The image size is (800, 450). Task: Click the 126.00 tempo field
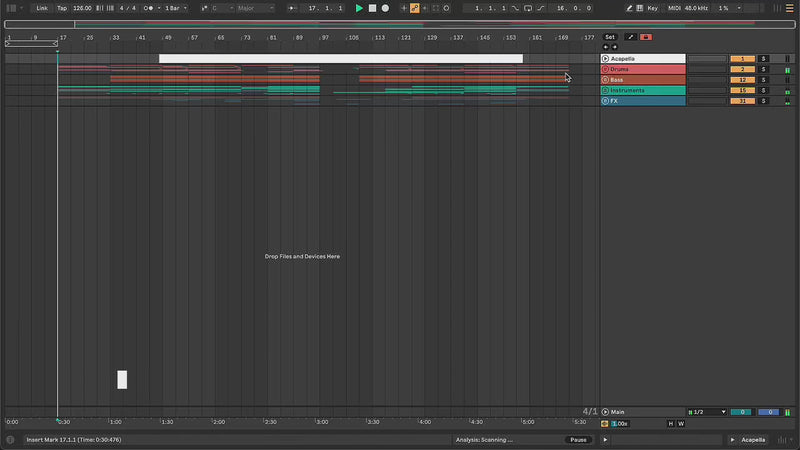coord(82,8)
